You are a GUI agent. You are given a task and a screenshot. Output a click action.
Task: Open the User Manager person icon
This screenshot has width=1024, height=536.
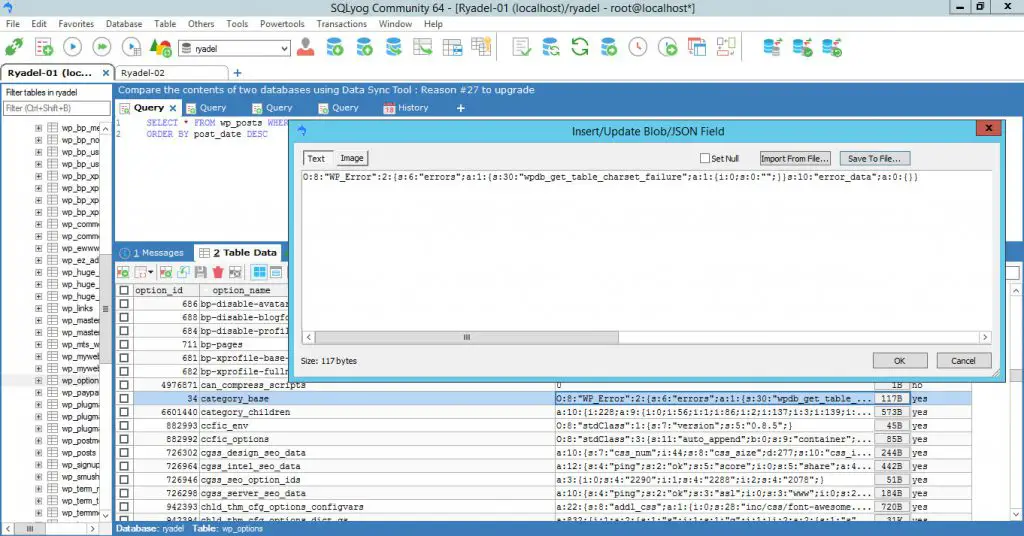click(x=305, y=47)
